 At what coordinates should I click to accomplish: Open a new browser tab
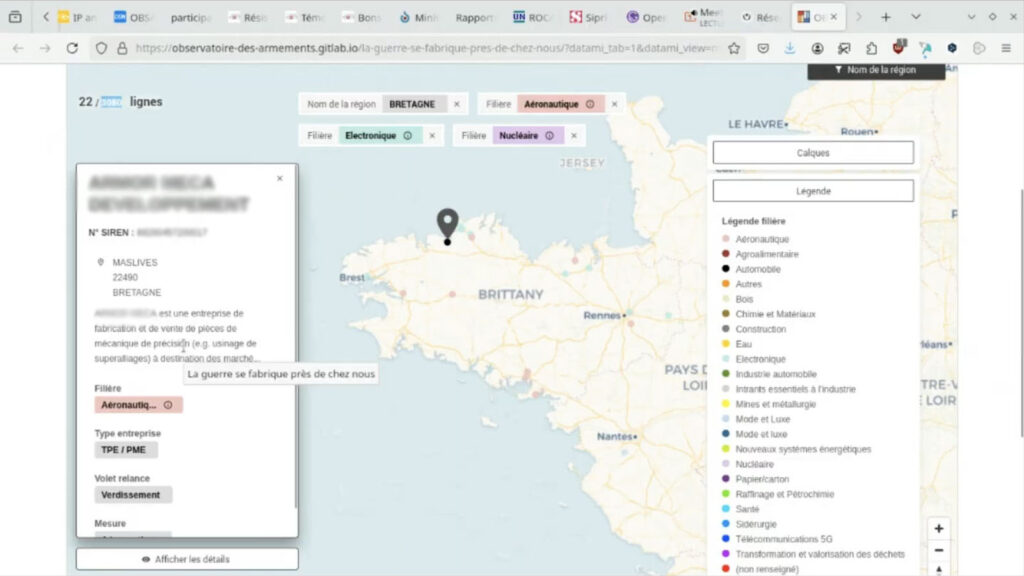click(x=886, y=17)
